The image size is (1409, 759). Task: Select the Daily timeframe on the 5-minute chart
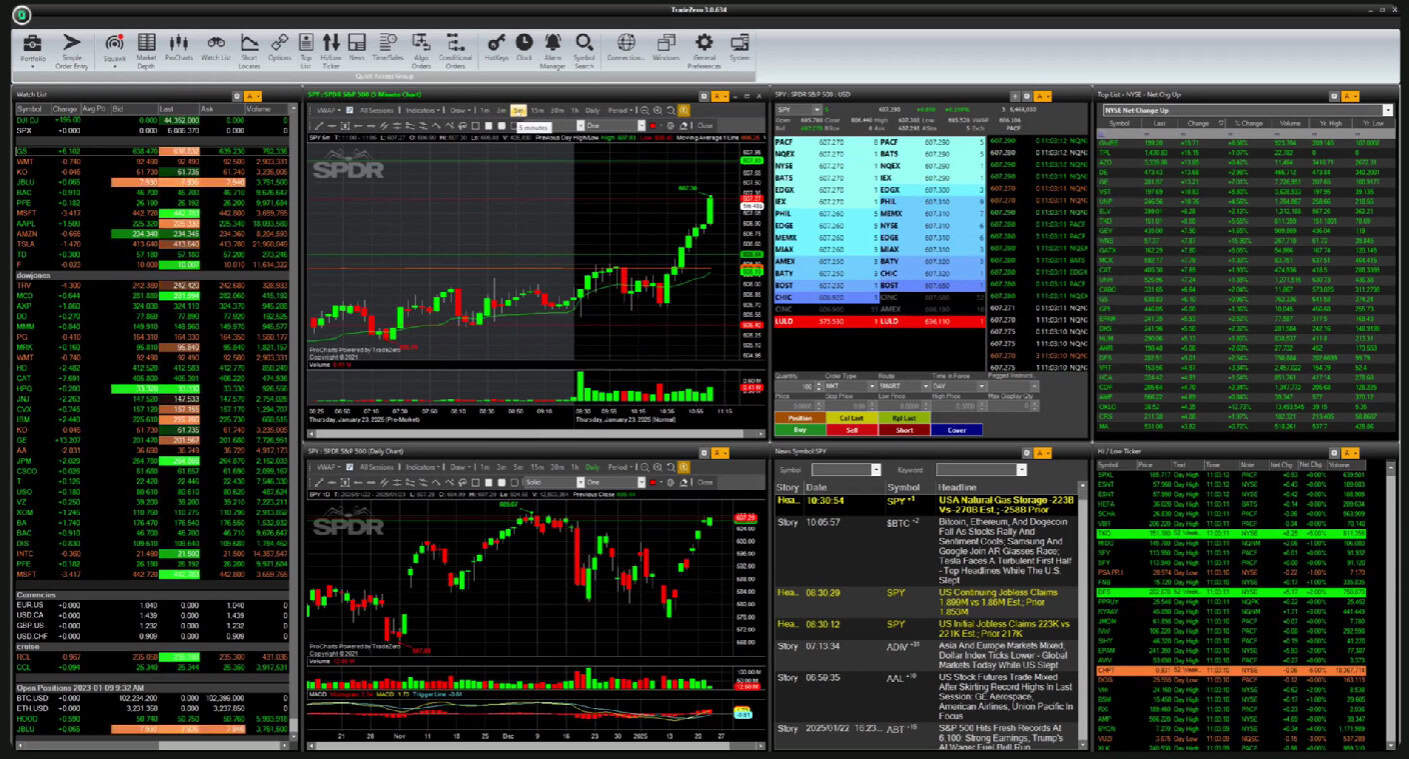(x=593, y=109)
